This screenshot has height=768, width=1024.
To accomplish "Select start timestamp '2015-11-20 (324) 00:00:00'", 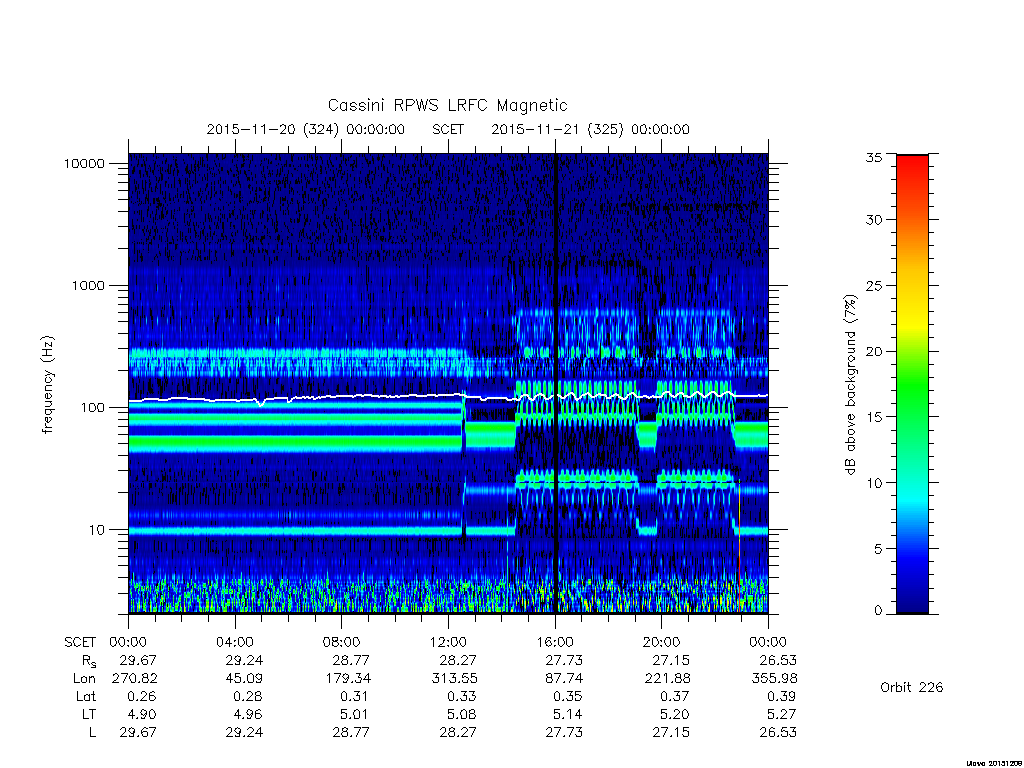I will 306,129.
